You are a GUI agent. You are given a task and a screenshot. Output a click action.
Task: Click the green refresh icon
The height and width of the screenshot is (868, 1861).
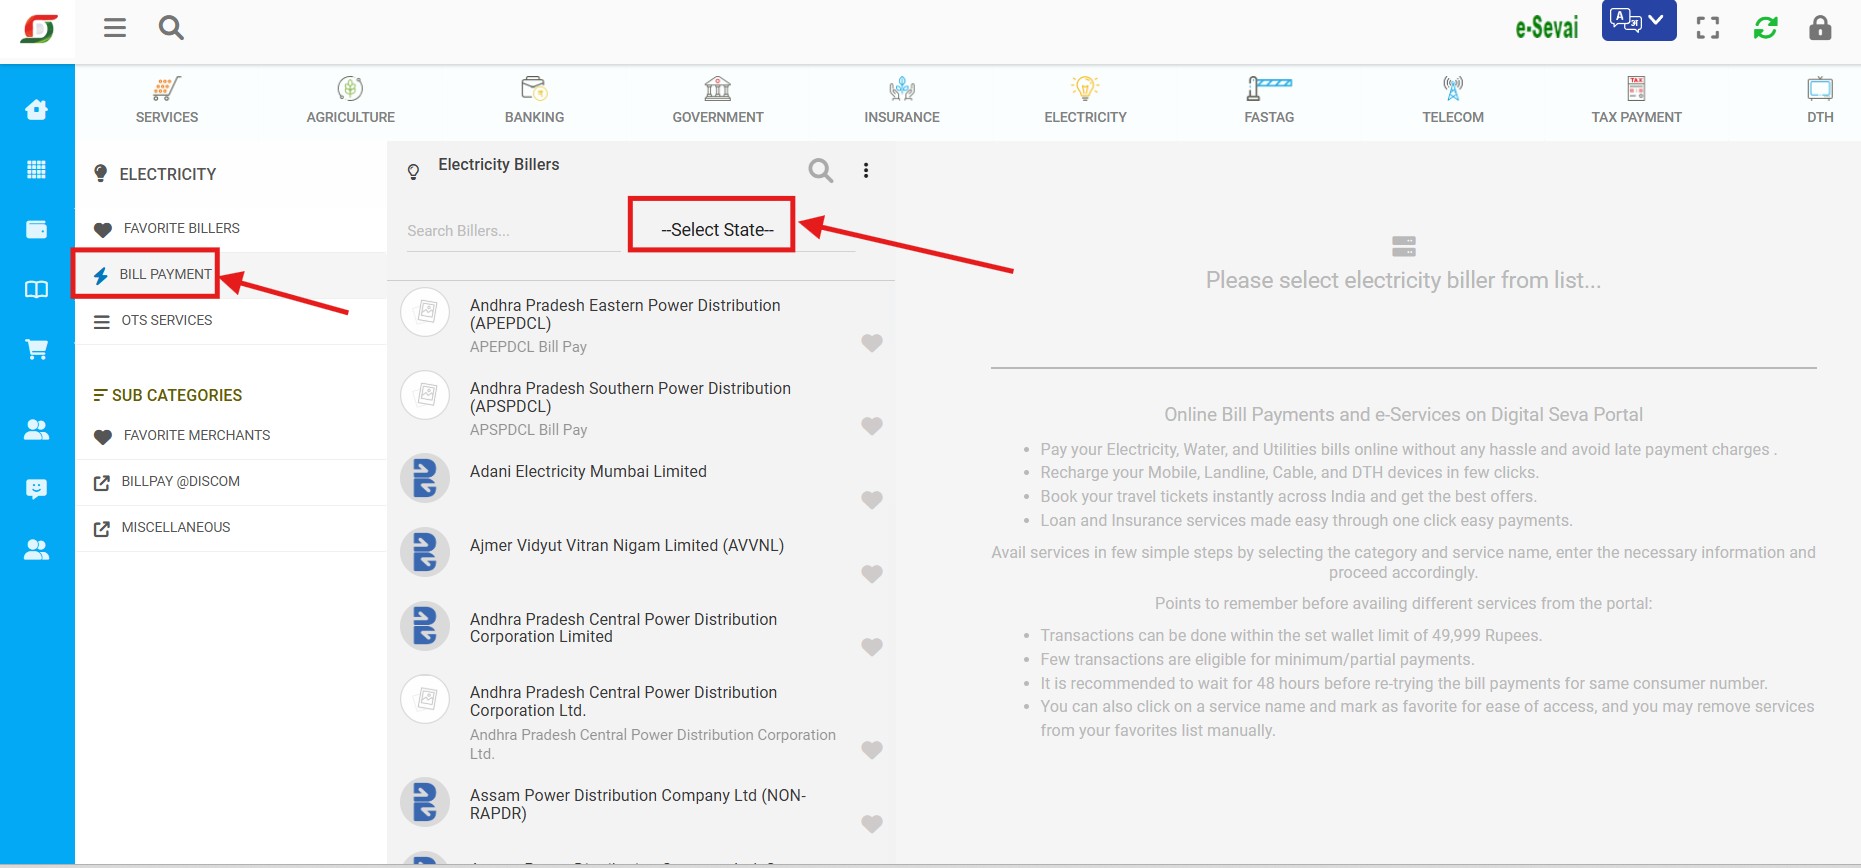[x=1765, y=28]
